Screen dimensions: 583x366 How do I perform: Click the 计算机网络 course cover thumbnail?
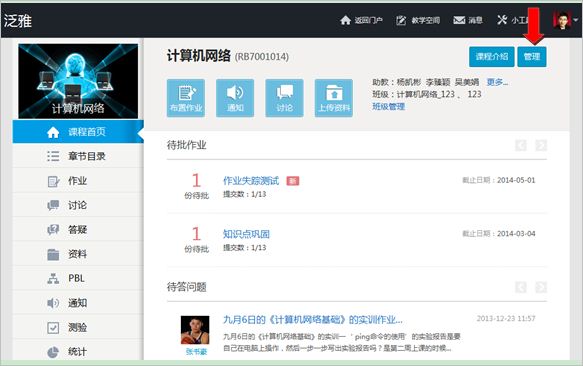[78, 81]
